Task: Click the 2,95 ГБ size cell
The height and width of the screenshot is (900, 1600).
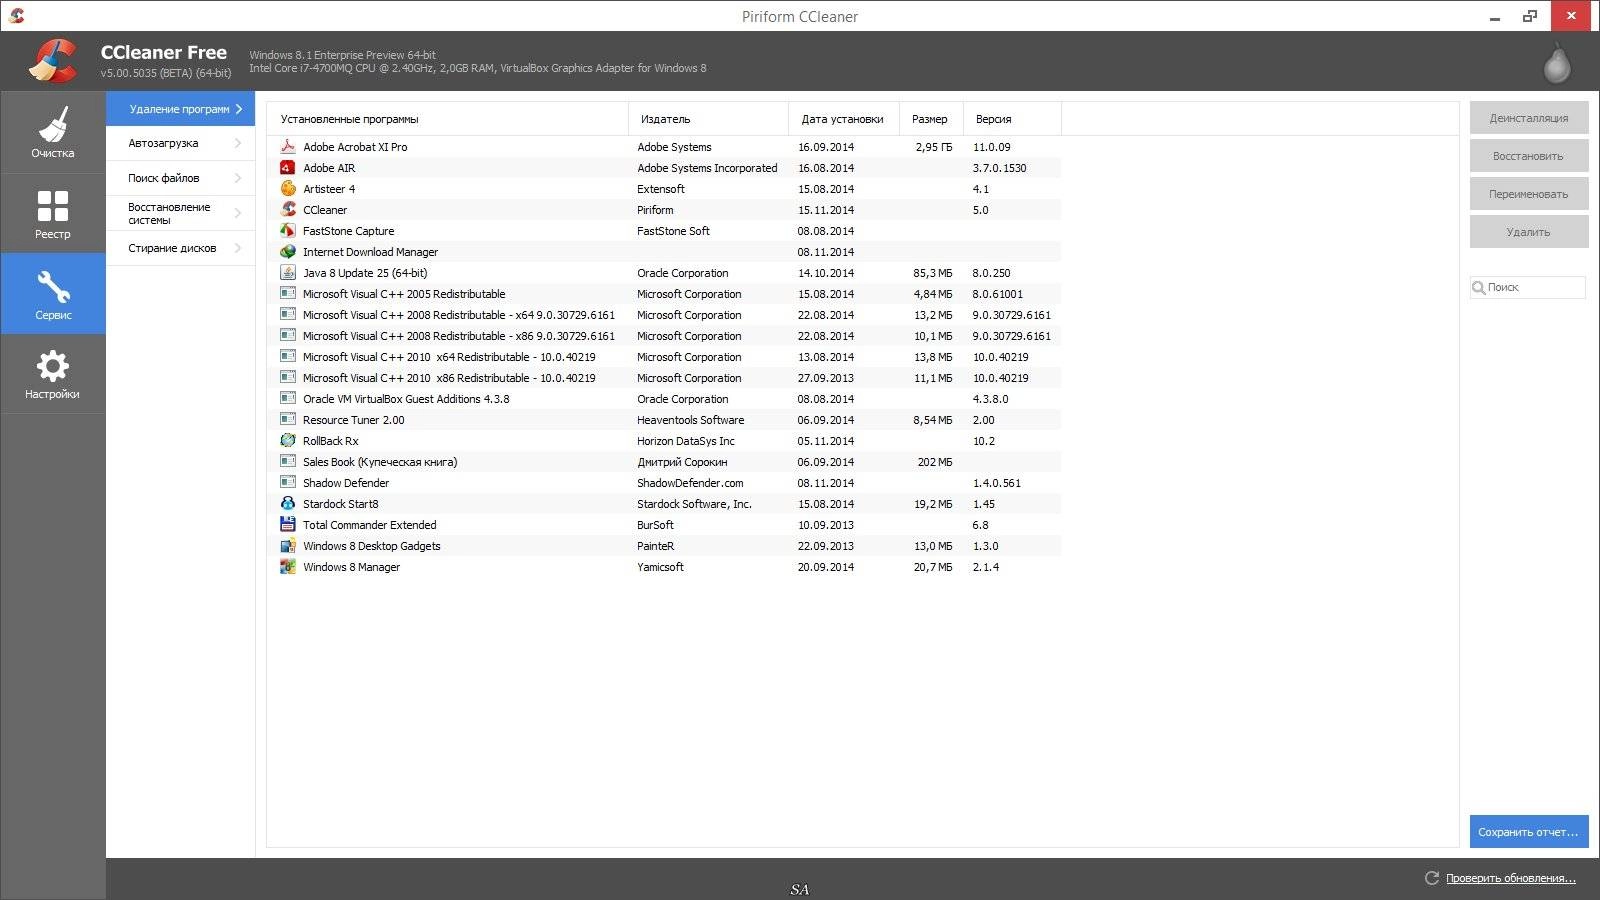Action: pyautogui.click(x=933, y=147)
